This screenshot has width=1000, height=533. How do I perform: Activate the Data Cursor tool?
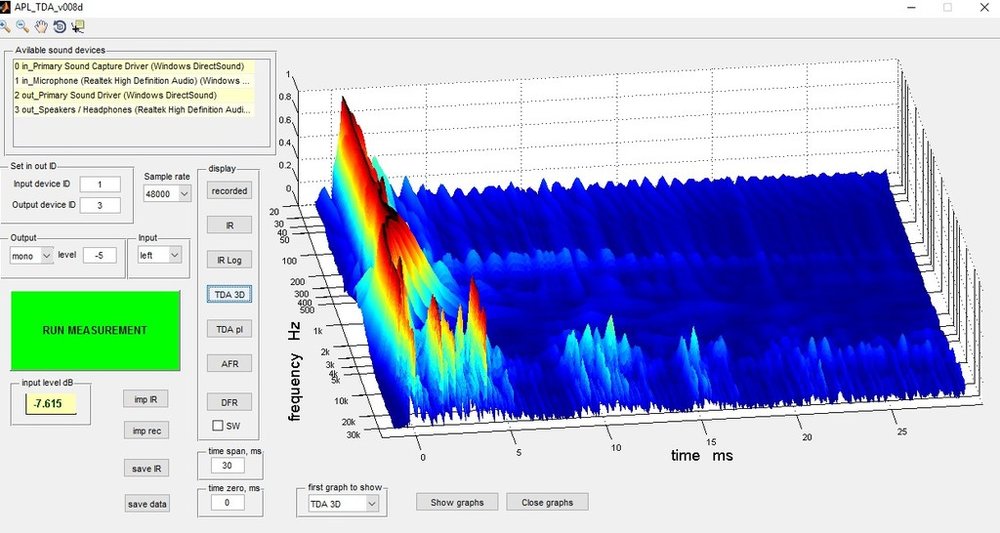pyautogui.click(x=78, y=26)
